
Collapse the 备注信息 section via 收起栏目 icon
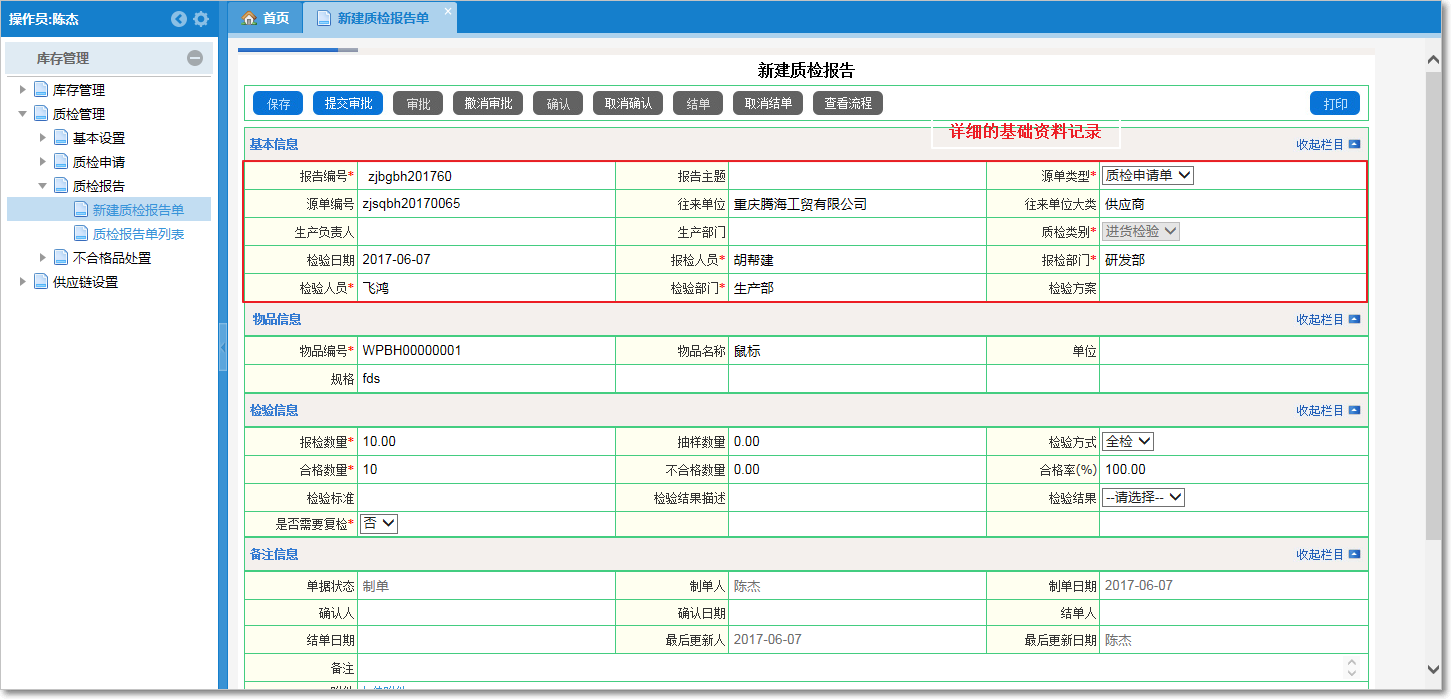[1354, 554]
